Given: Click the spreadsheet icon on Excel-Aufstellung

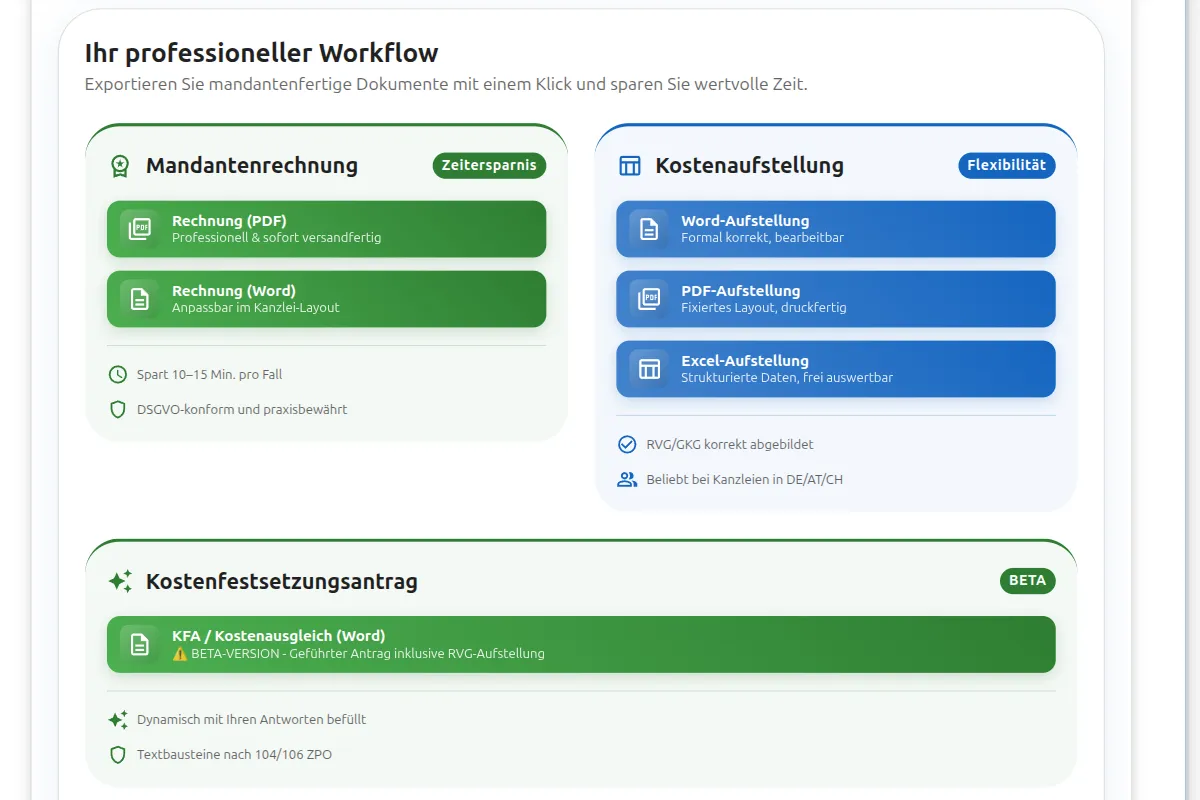Looking at the screenshot, I should tap(649, 368).
